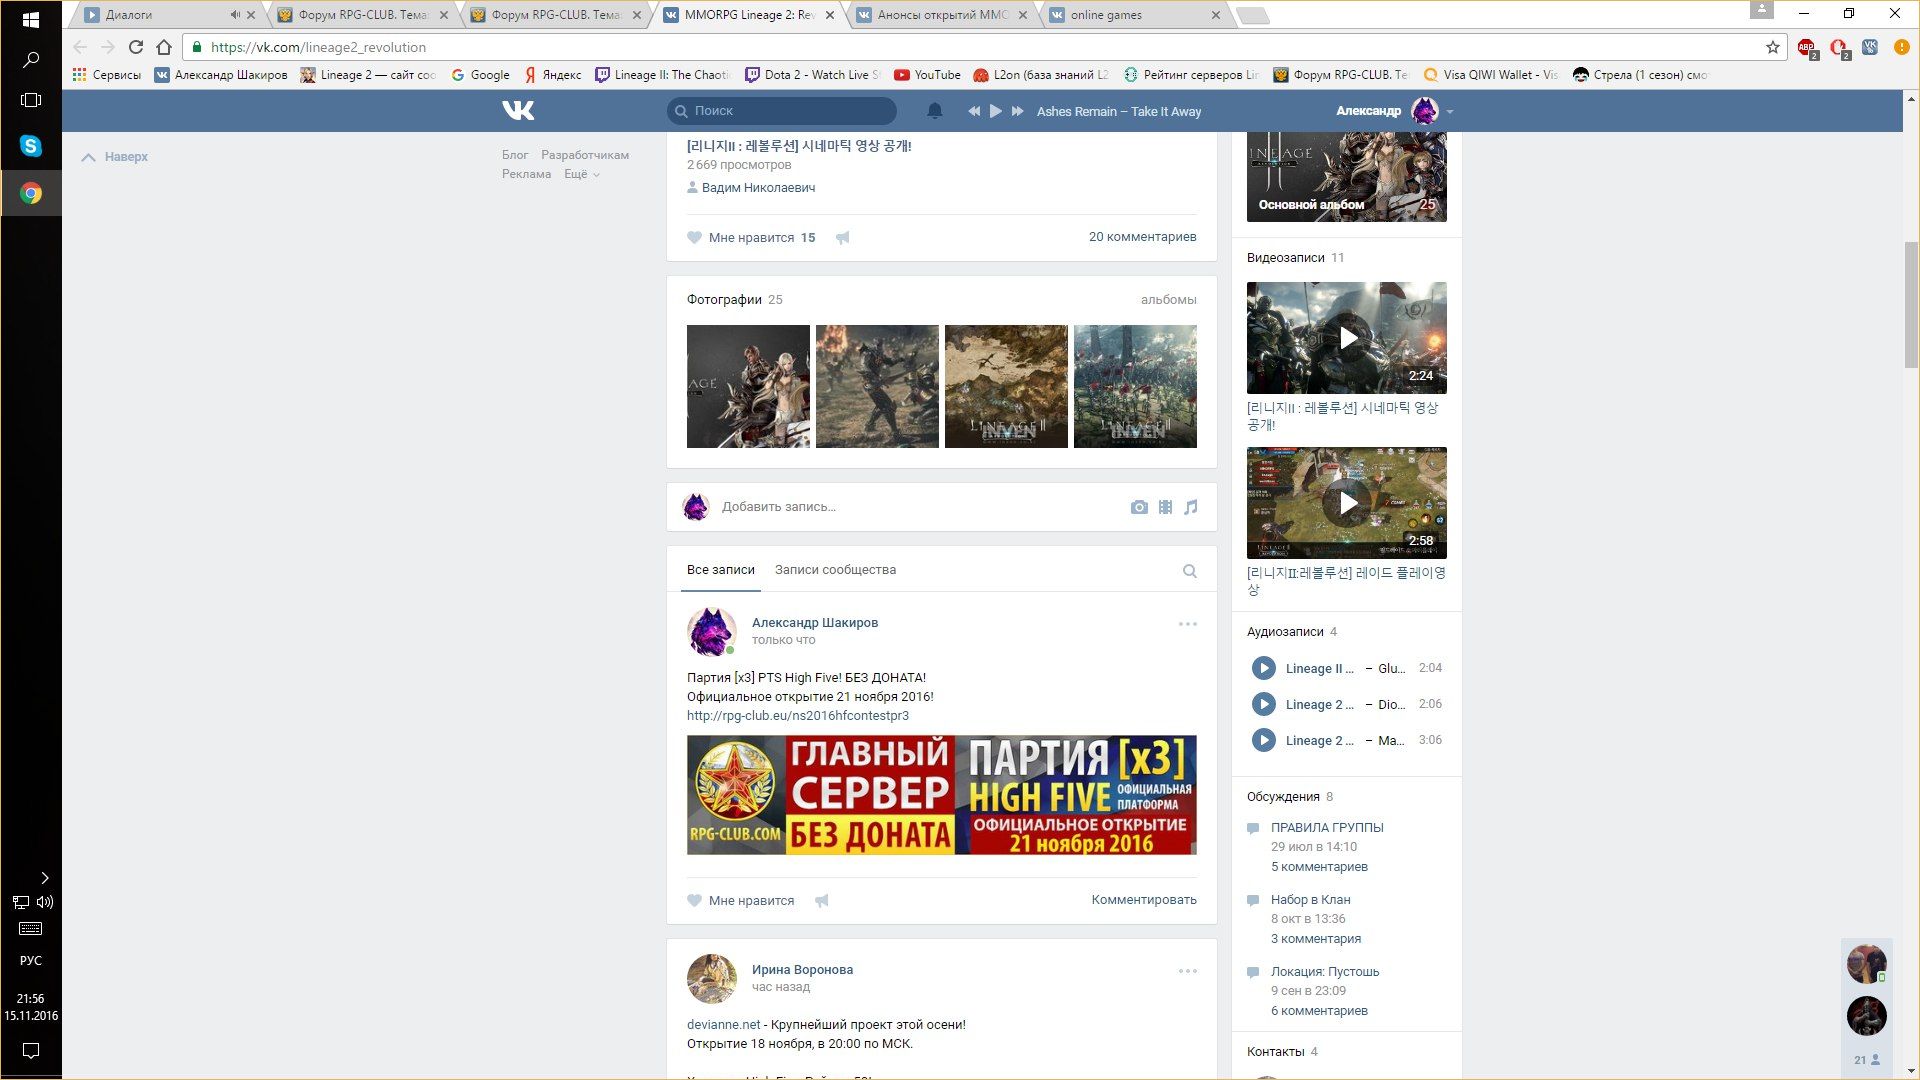Click the VK logo in header
The width and height of the screenshot is (1920, 1080).
point(518,110)
